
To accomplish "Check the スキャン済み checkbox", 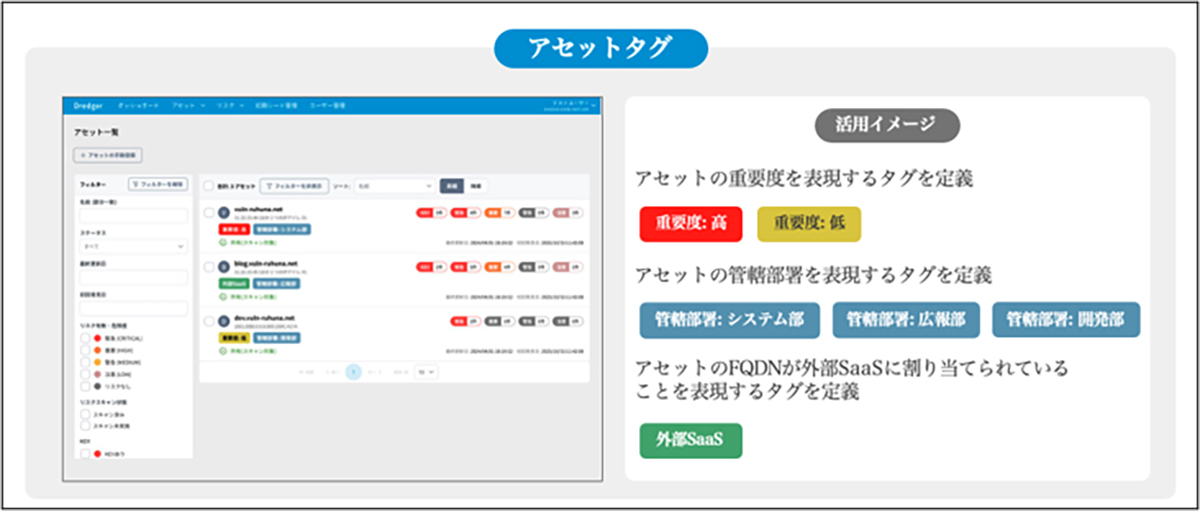I will pos(85,414).
